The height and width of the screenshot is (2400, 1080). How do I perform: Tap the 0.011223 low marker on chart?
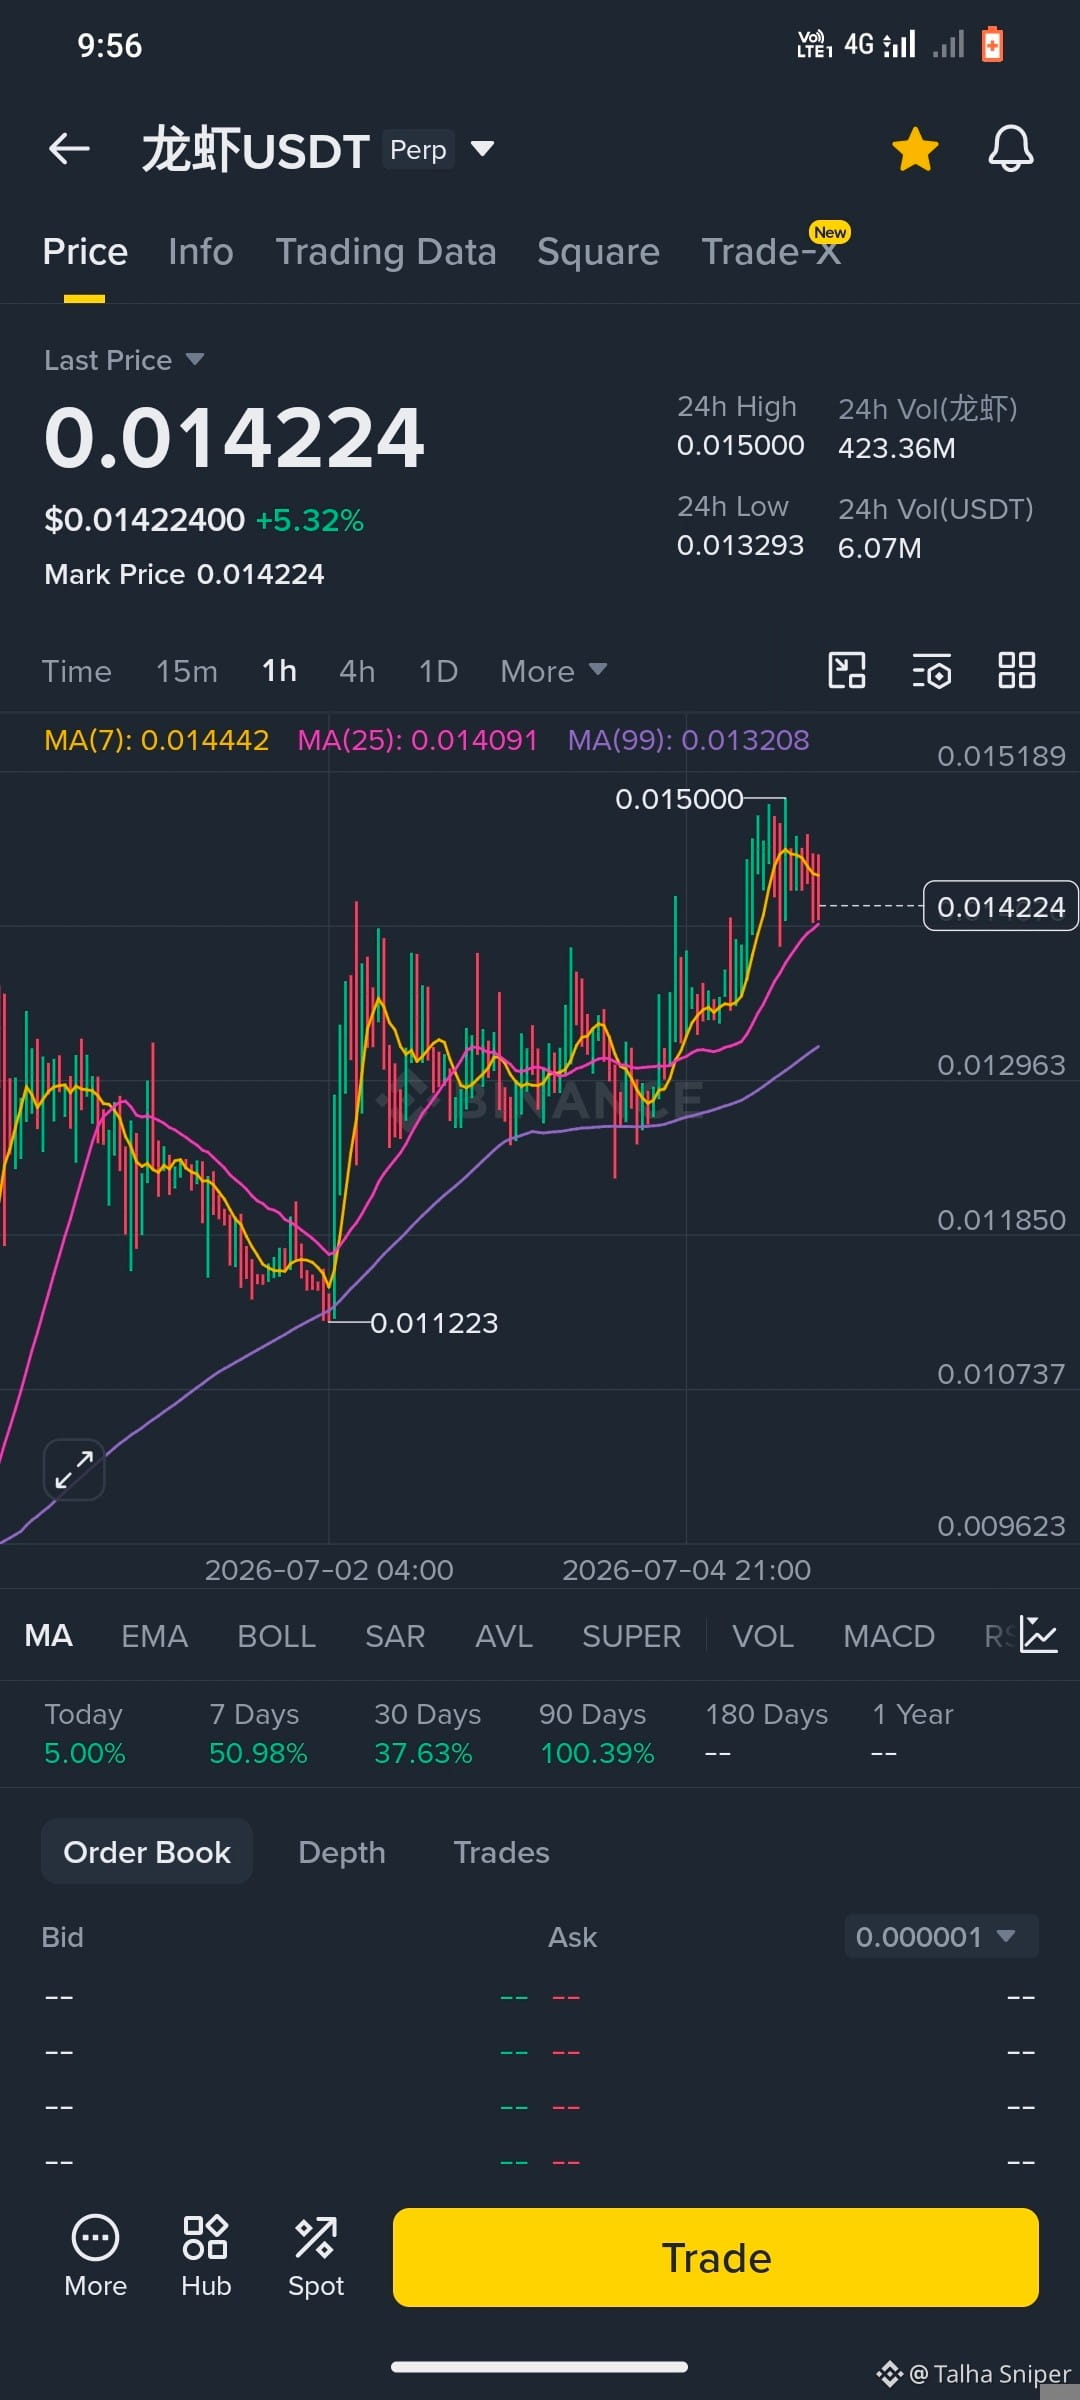[x=434, y=1323]
